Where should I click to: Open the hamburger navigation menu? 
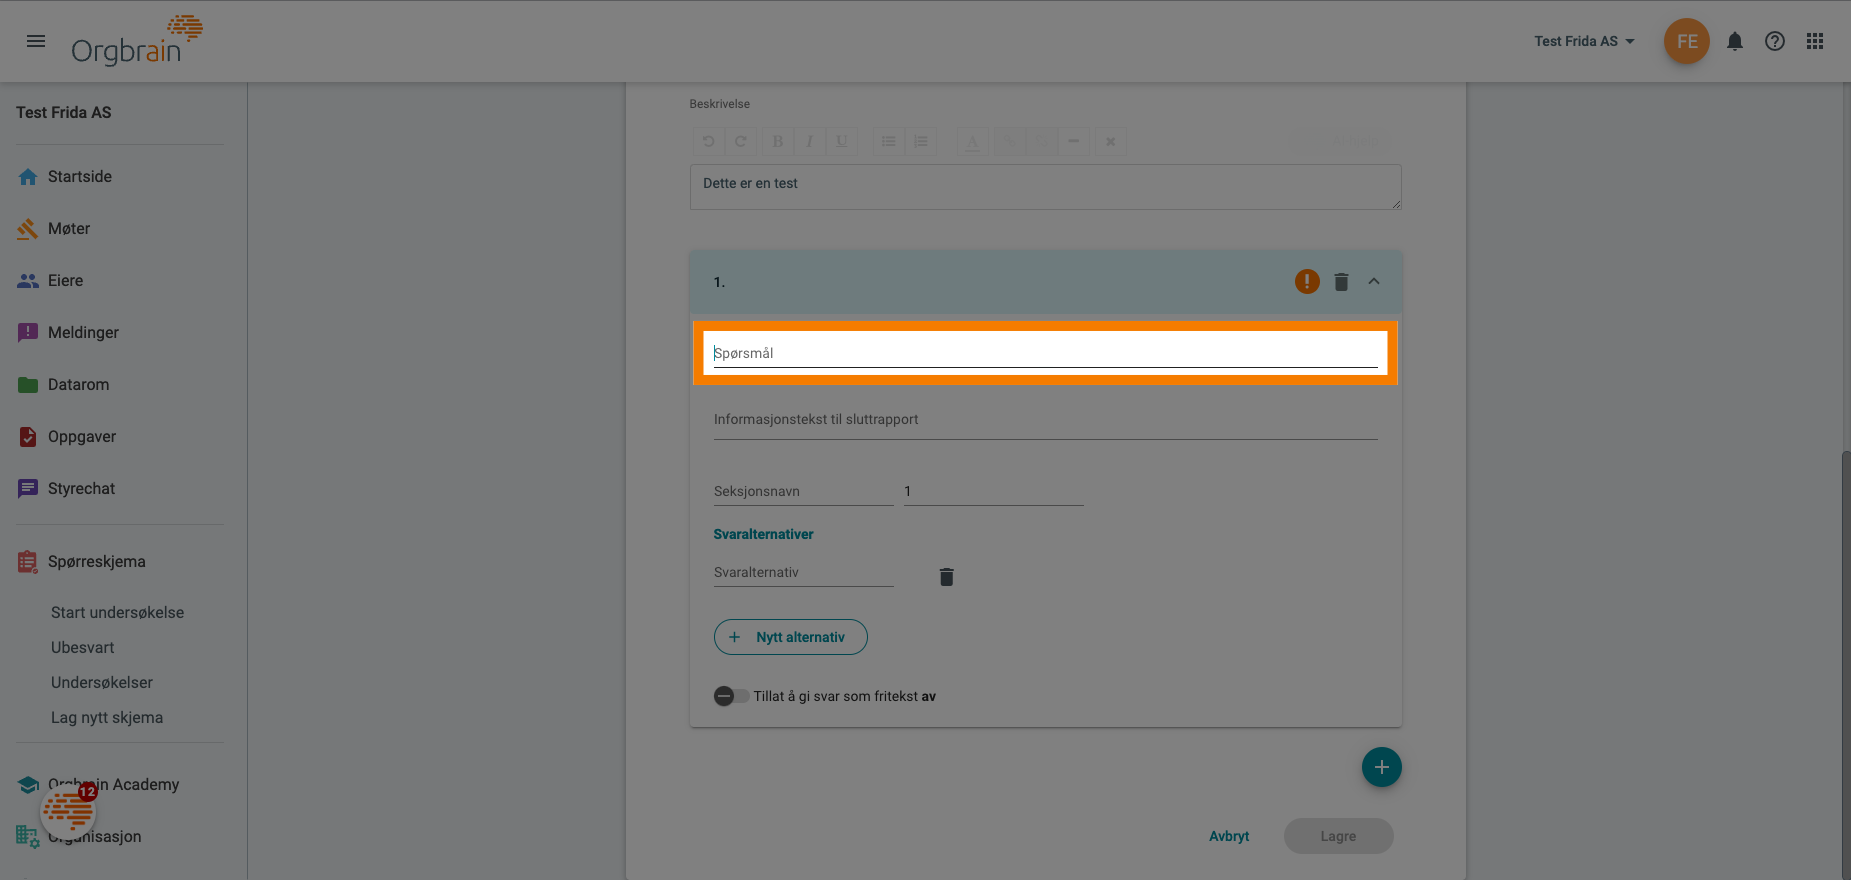click(x=36, y=41)
